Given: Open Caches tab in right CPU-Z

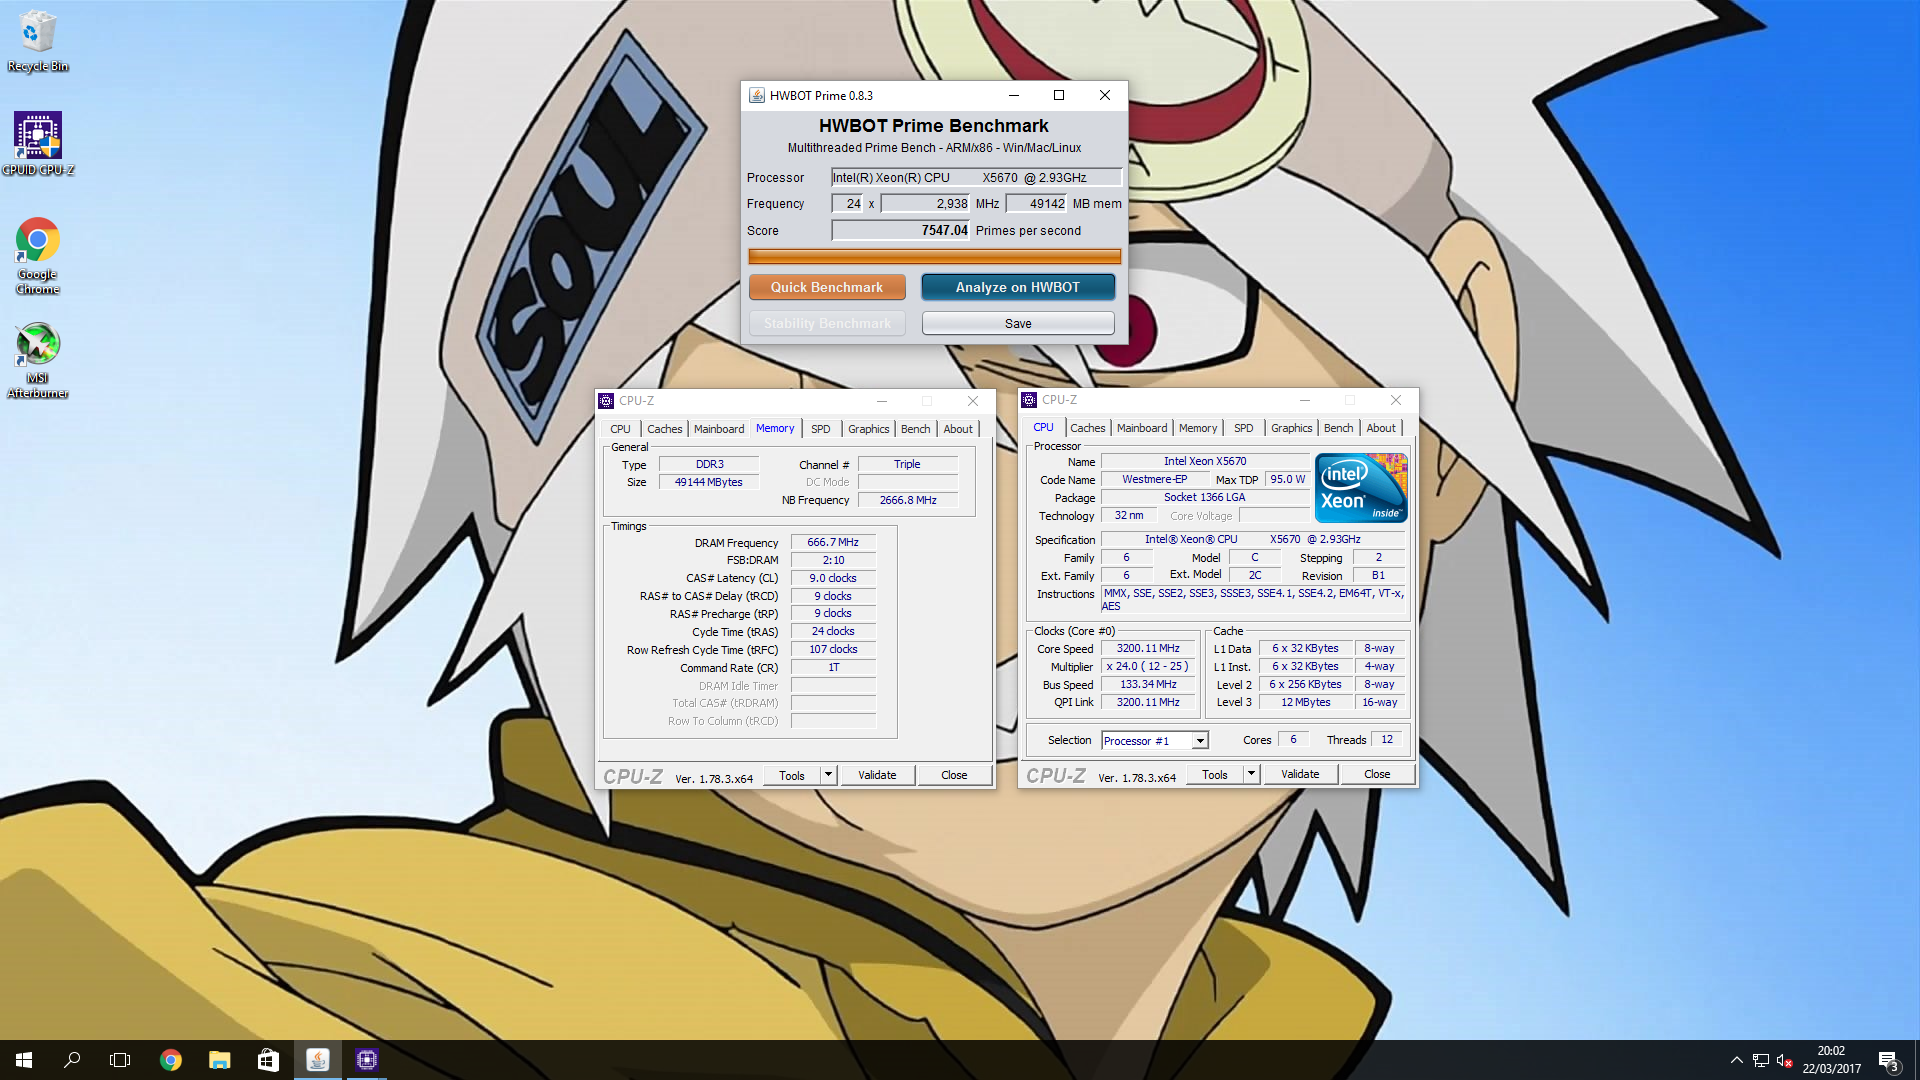Looking at the screenshot, I should tap(1088, 428).
